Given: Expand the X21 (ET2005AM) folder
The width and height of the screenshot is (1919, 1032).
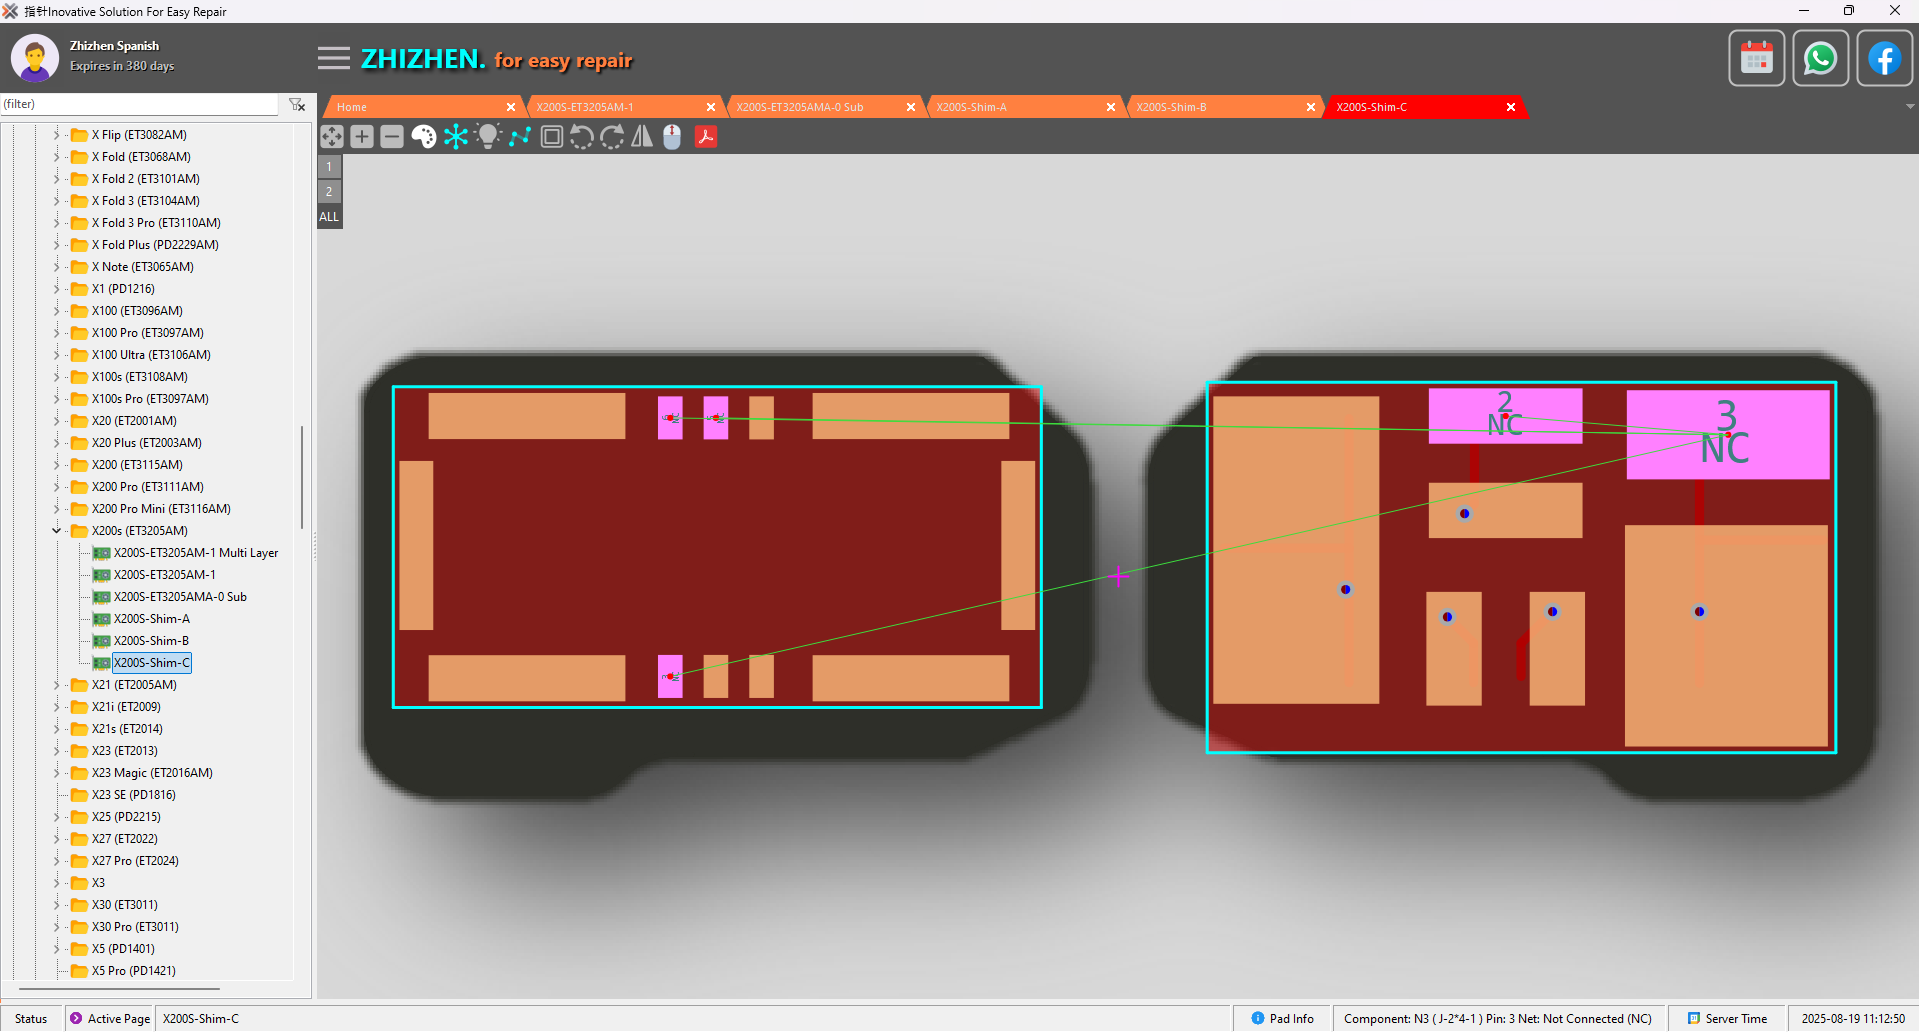Looking at the screenshot, I should click(x=56, y=685).
